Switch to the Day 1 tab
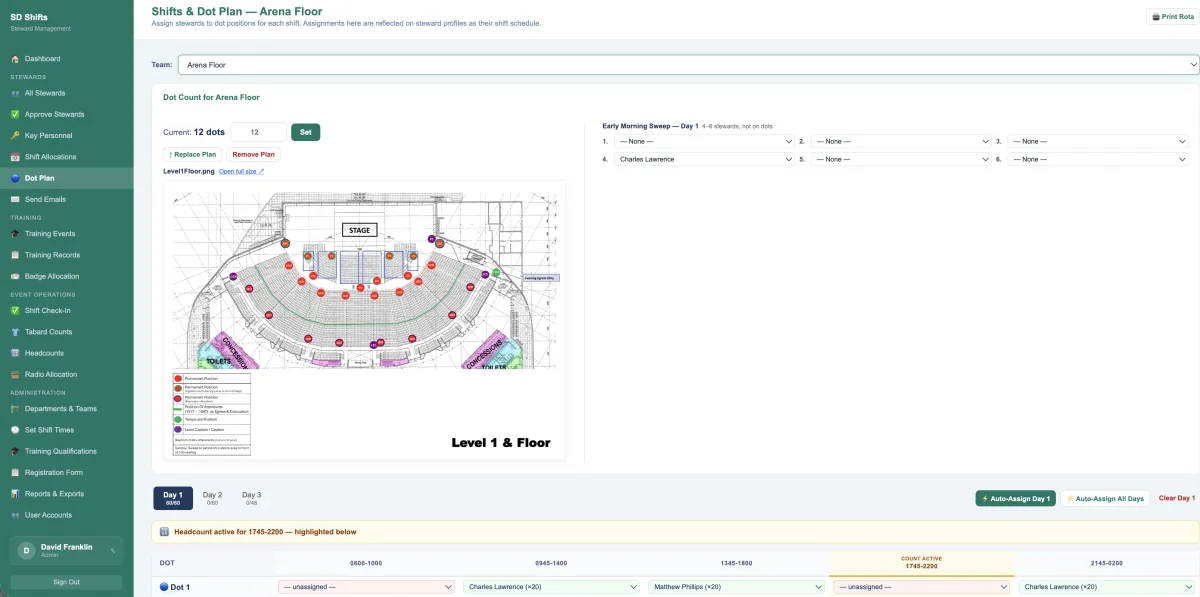 click(173, 498)
